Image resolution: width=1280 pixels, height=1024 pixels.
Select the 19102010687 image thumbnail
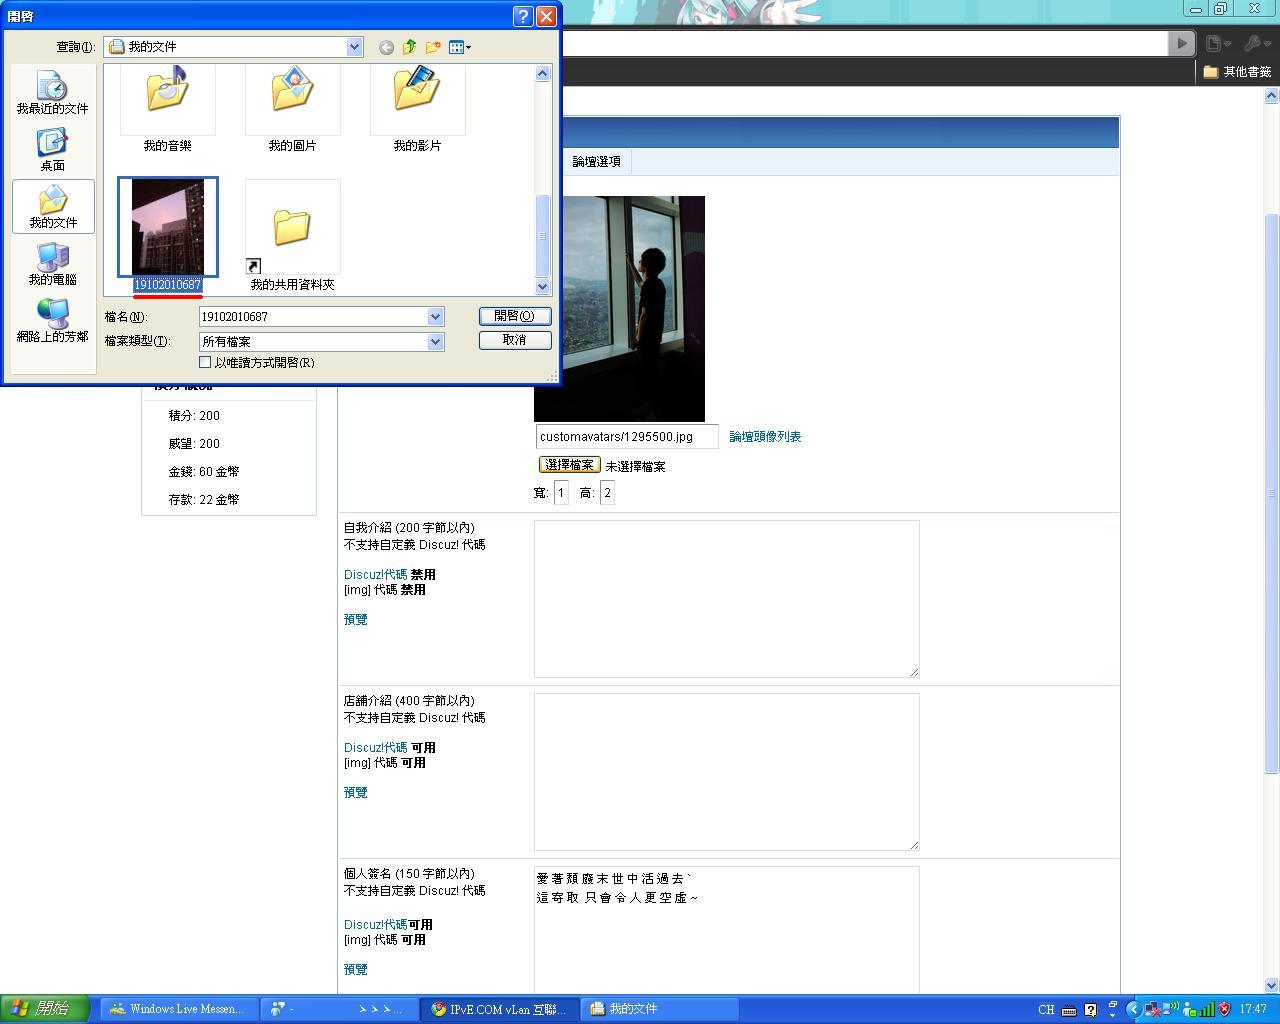168,227
